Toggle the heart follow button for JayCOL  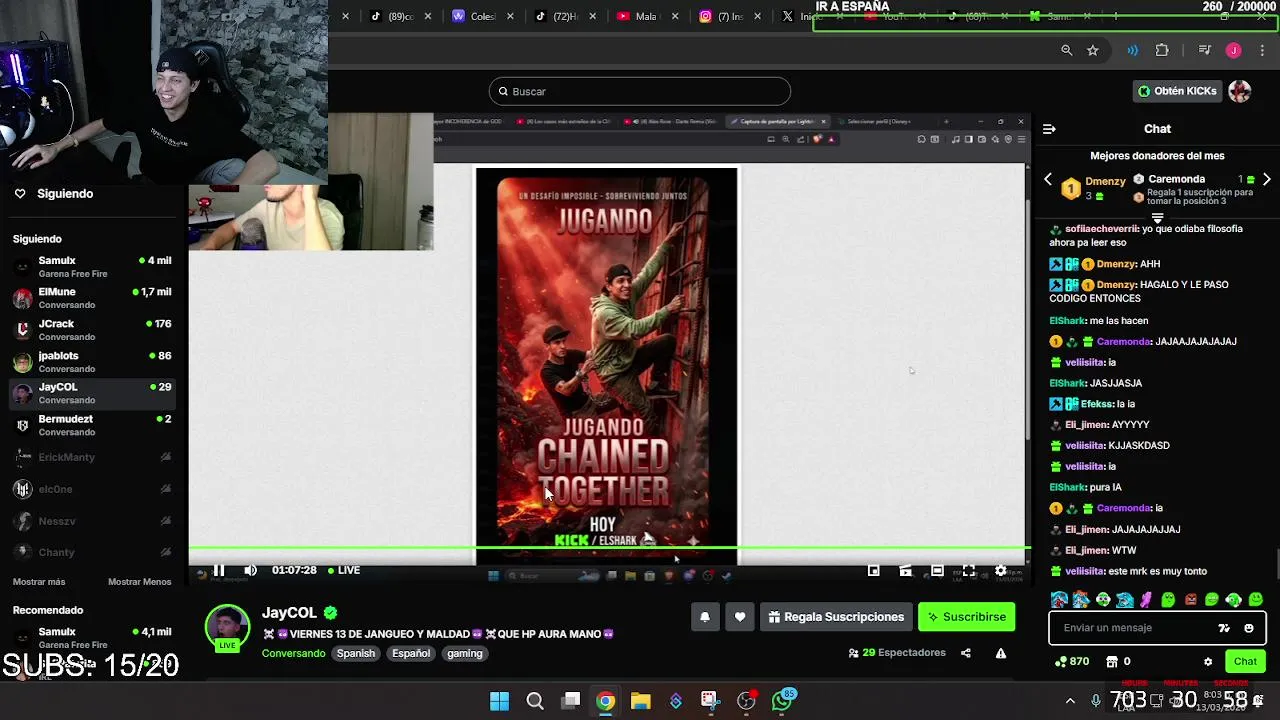click(x=740, y=617)
